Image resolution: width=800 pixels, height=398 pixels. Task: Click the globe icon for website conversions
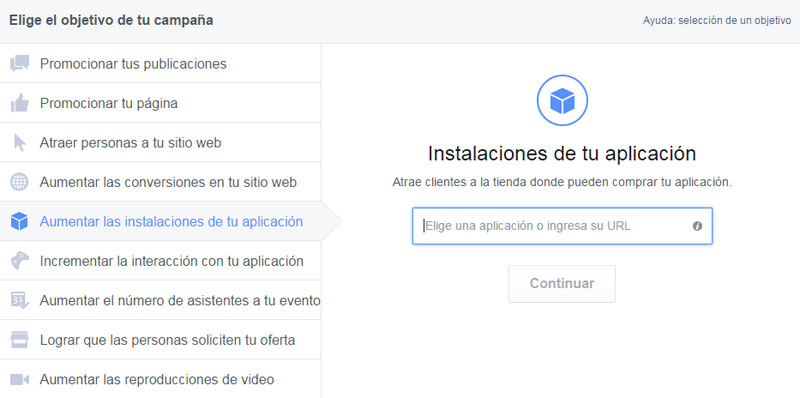(x=19, y=182)
